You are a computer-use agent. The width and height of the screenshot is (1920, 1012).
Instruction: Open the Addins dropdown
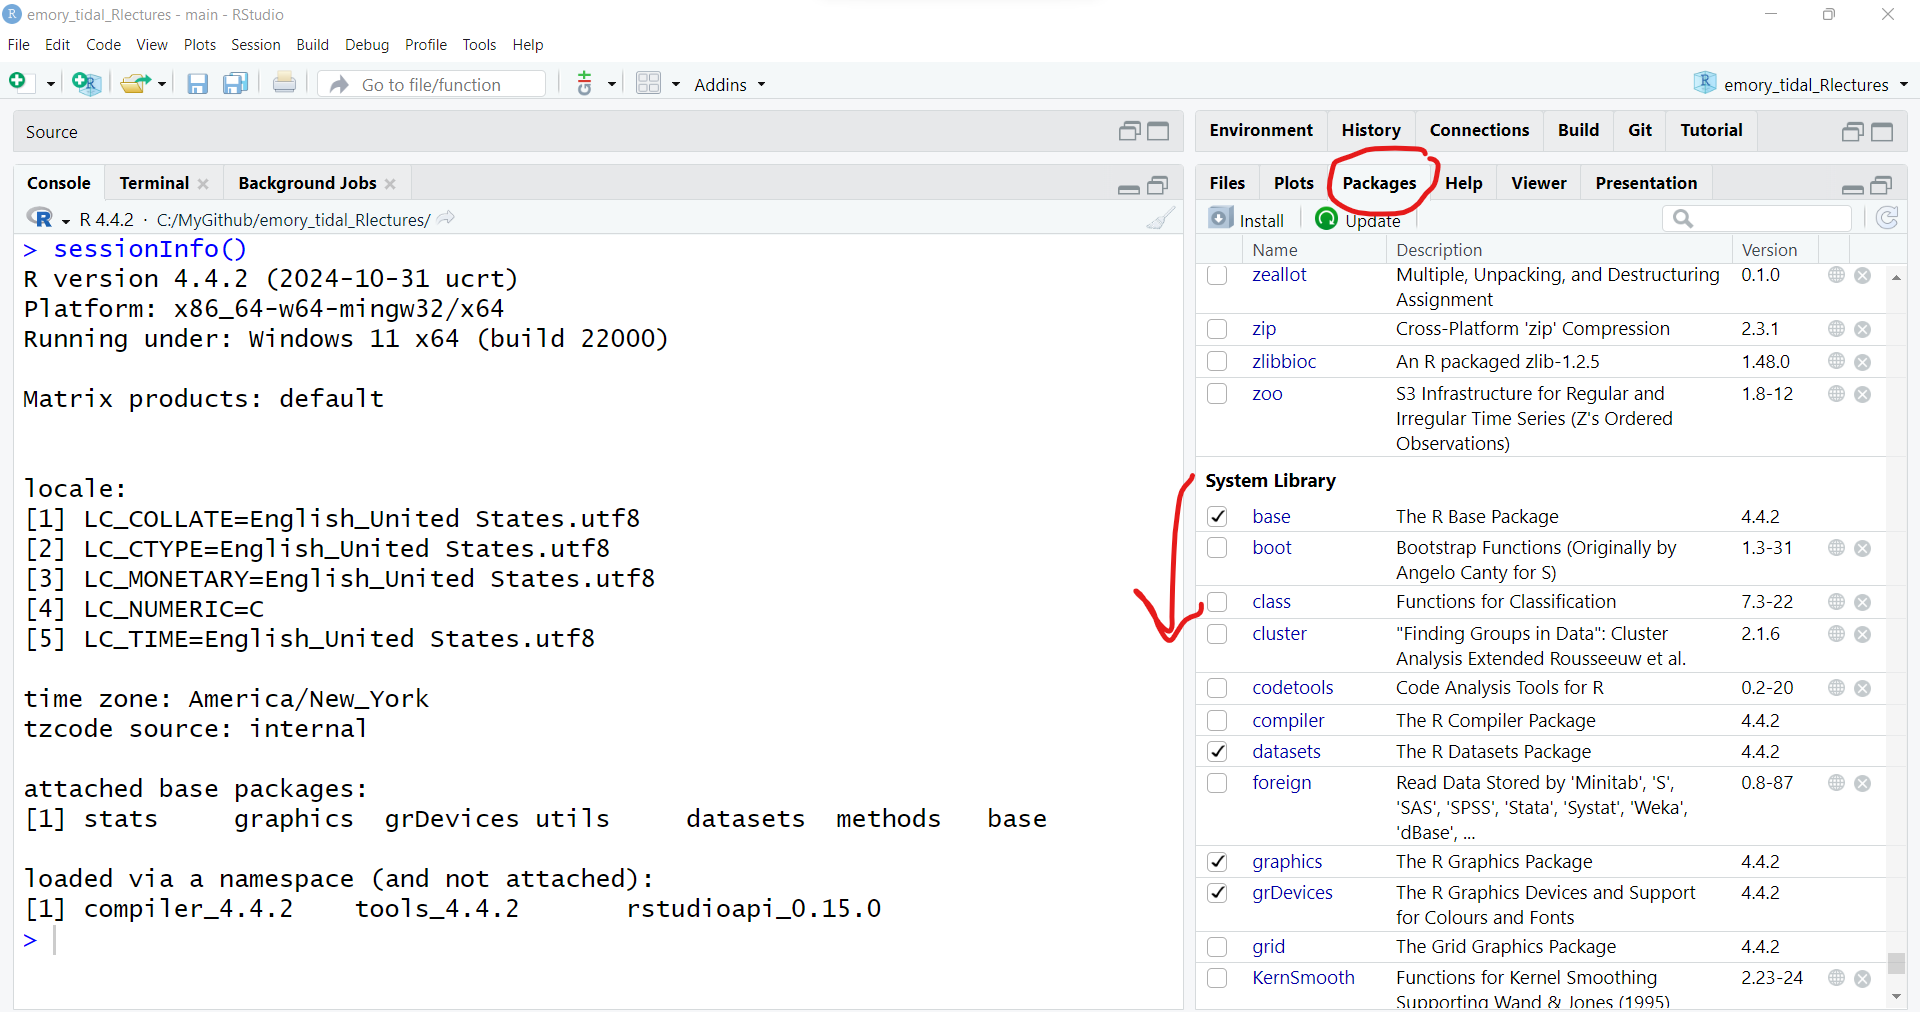click(x=729, y=85)
